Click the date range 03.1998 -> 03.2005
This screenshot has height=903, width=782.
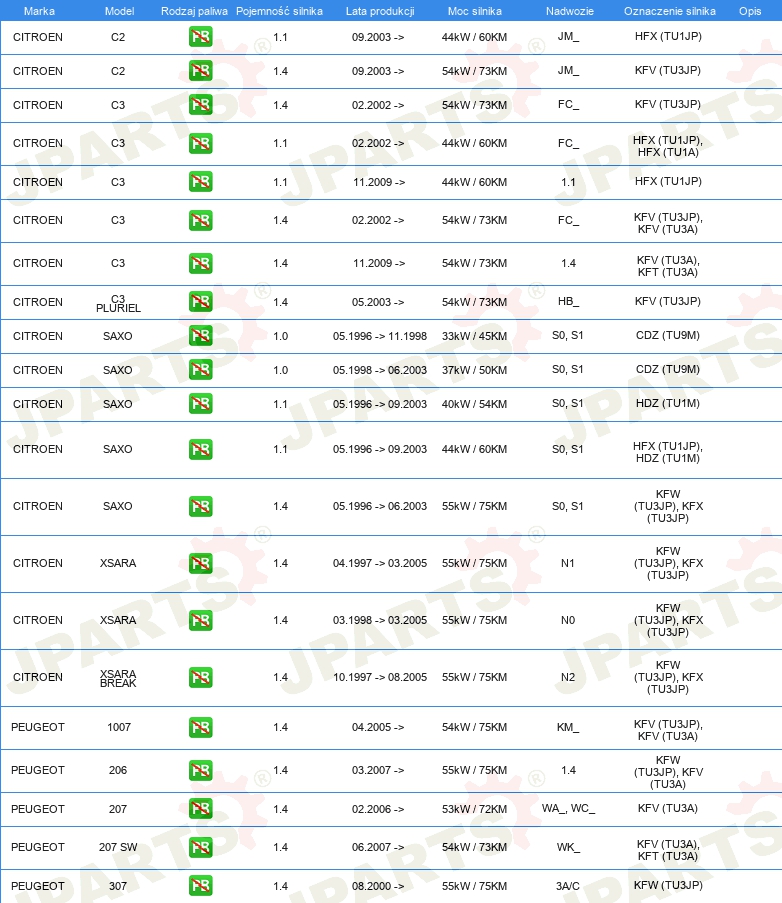pos(379,620)
